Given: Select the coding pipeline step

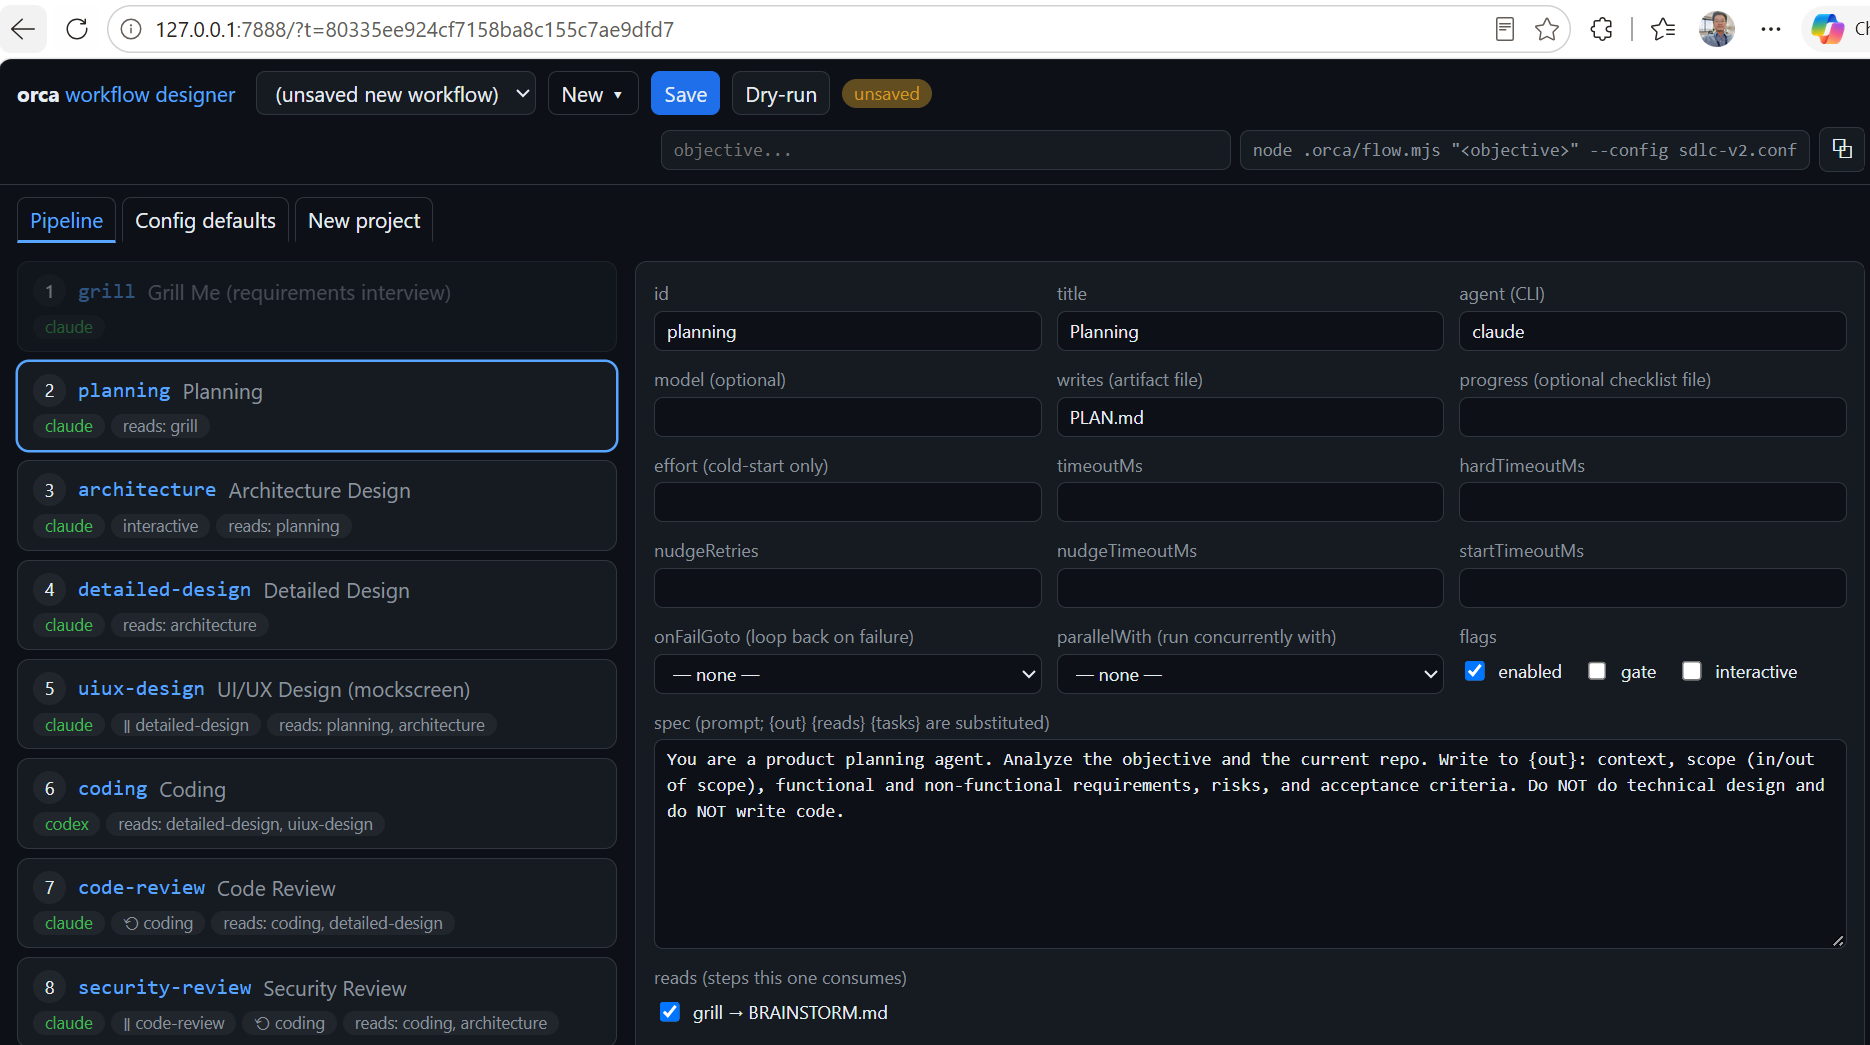Looking at the screenshot, I should click(x=317, y=804).
